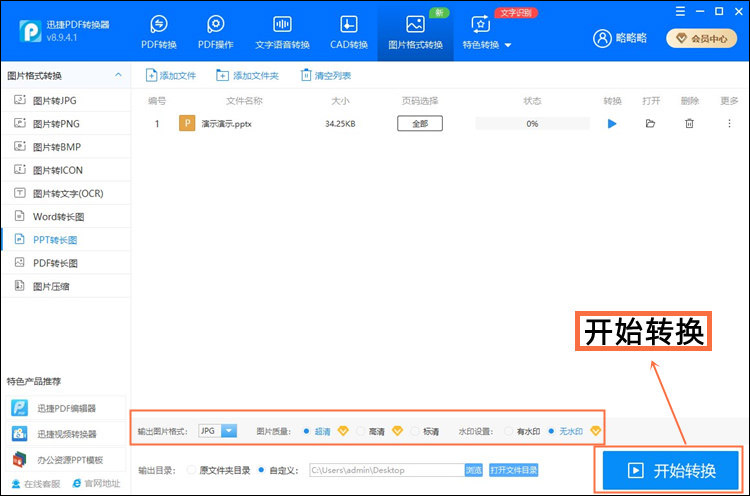Click the 打开文件目录 button
750x496 pixels.
point(513,470)
